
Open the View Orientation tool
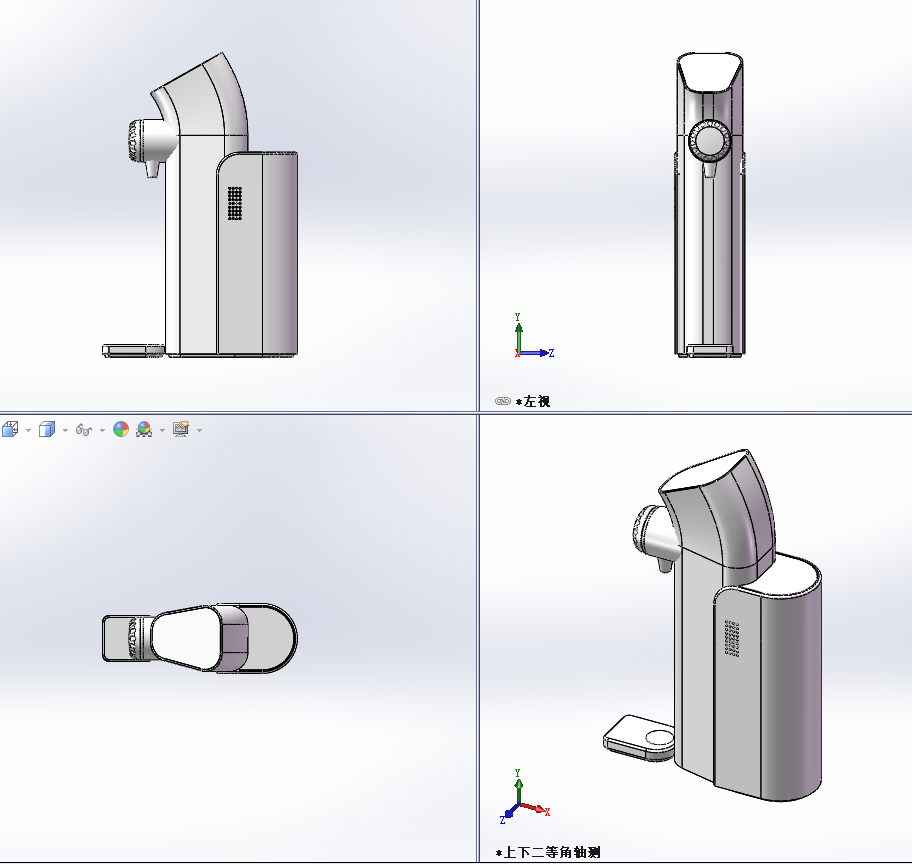click(x=10, y=429)
